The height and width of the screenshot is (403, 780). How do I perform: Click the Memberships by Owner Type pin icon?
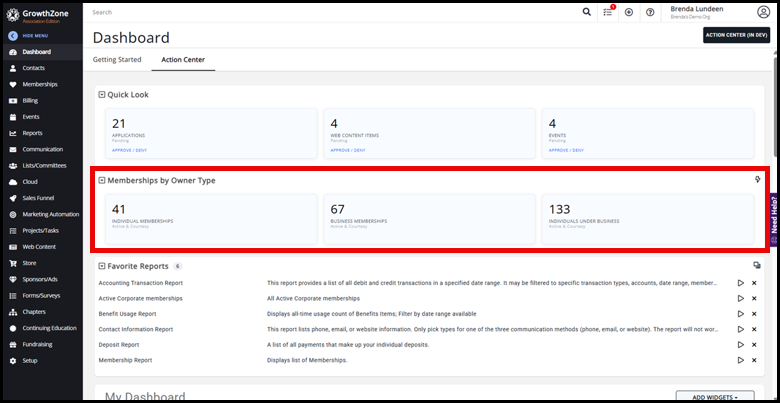[x=757, y=180]
